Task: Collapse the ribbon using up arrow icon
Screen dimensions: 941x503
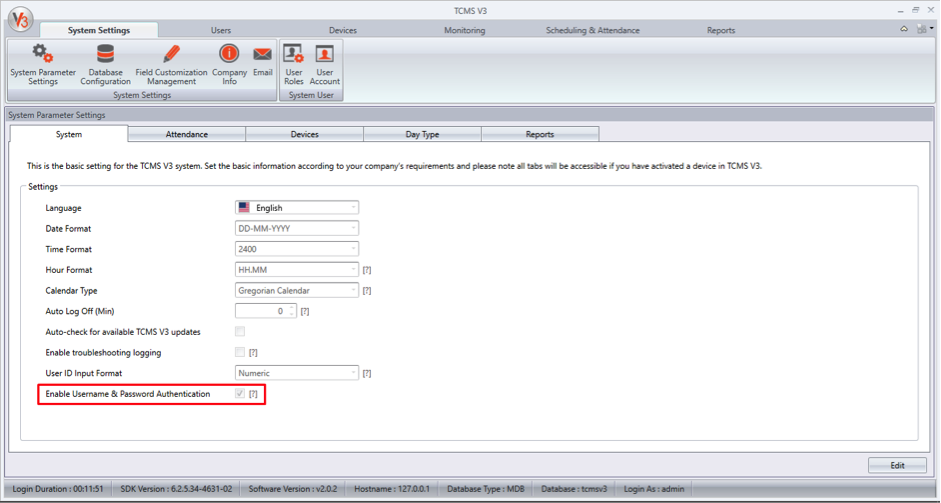Action: (904, 29)
